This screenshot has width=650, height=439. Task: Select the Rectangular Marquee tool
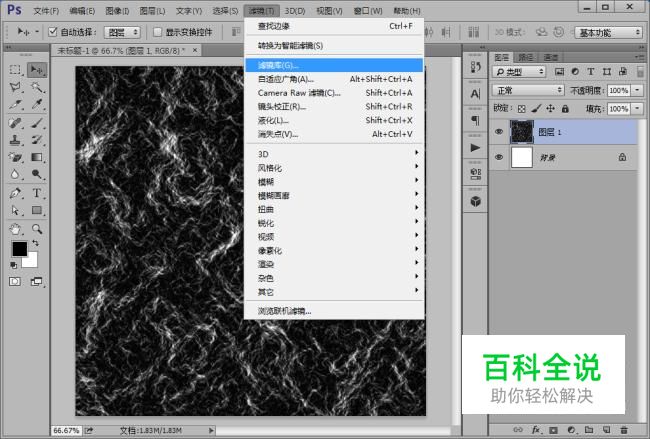coord(15,69)
